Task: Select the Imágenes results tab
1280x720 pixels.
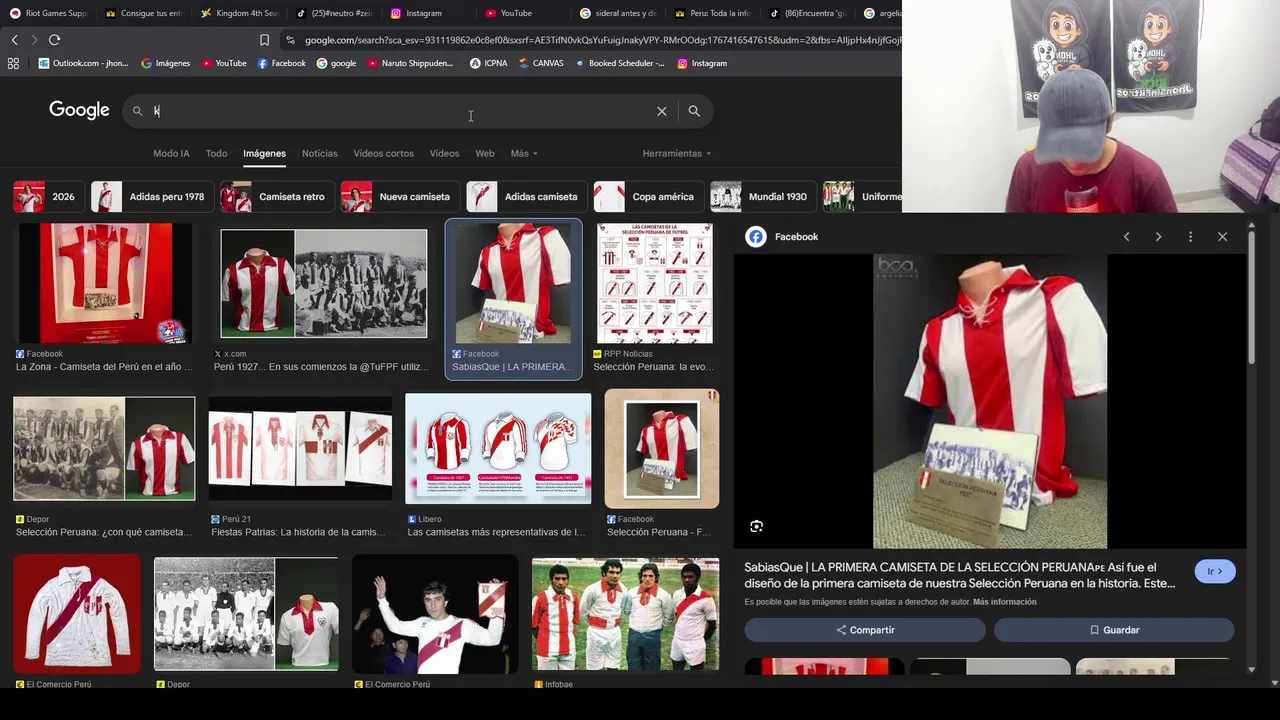Action: (x=264, y=153)
